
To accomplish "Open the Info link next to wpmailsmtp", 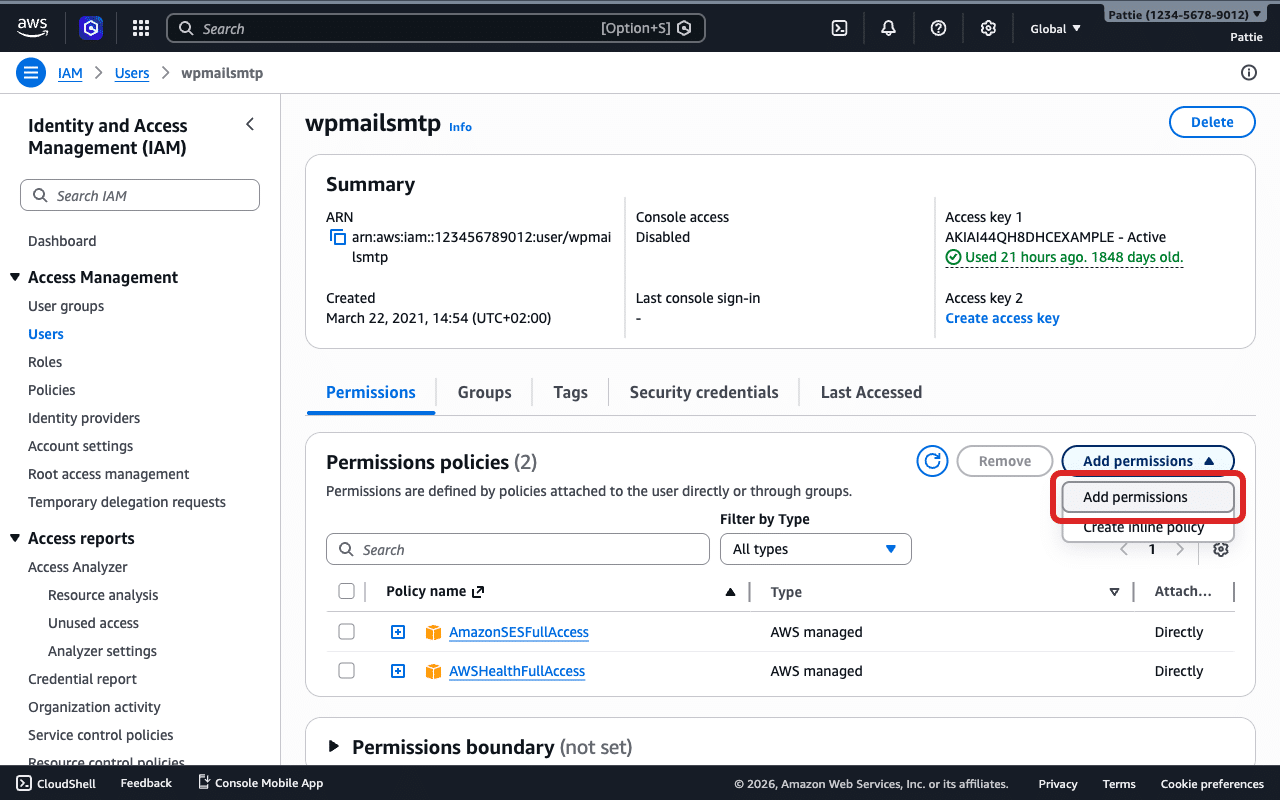I will pos(460,127).
